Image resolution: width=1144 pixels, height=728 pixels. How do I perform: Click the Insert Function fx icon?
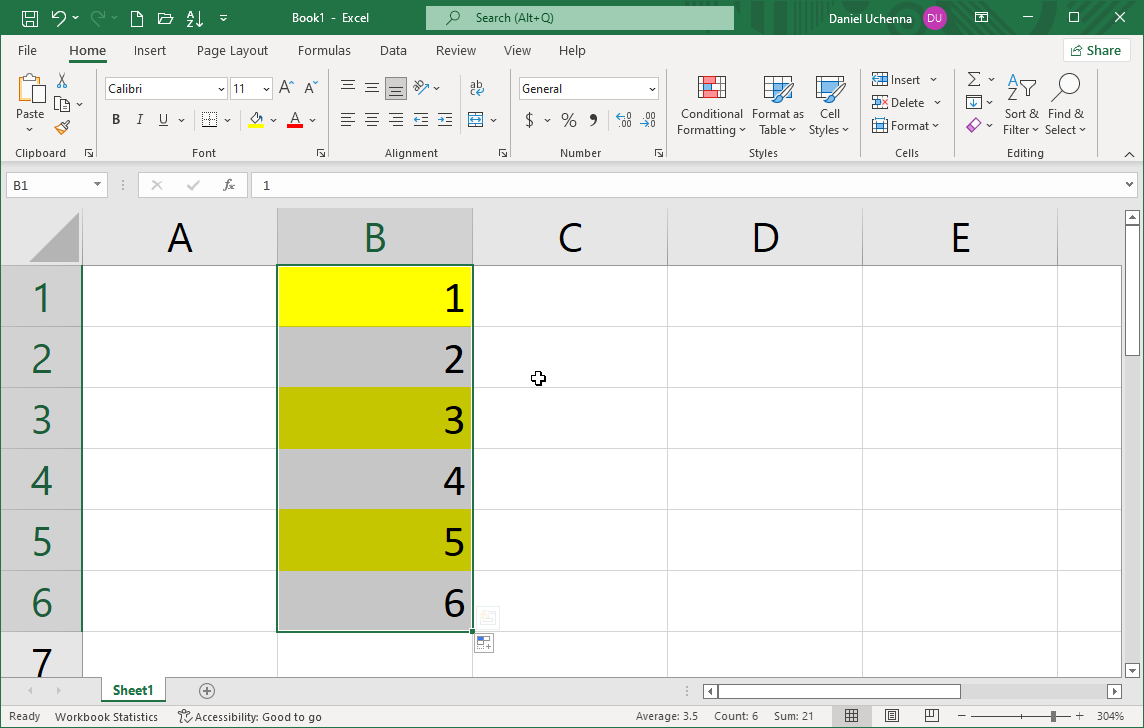point(229,185)
